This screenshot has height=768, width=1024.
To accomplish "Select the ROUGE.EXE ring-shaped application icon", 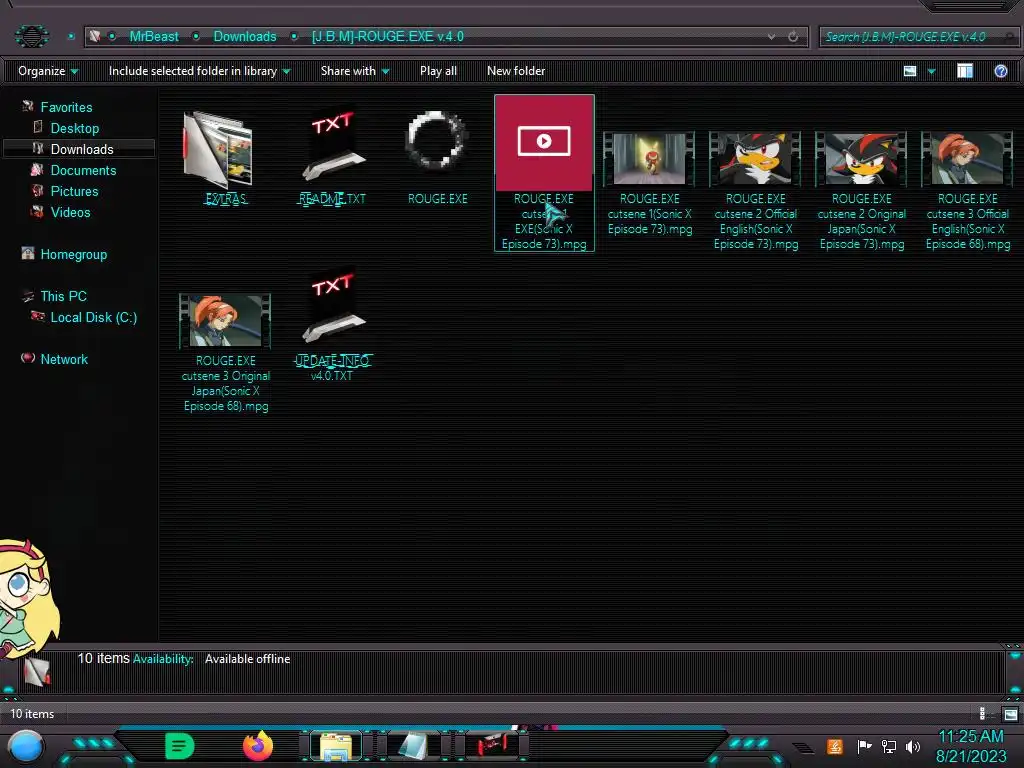I will [436, 140].
